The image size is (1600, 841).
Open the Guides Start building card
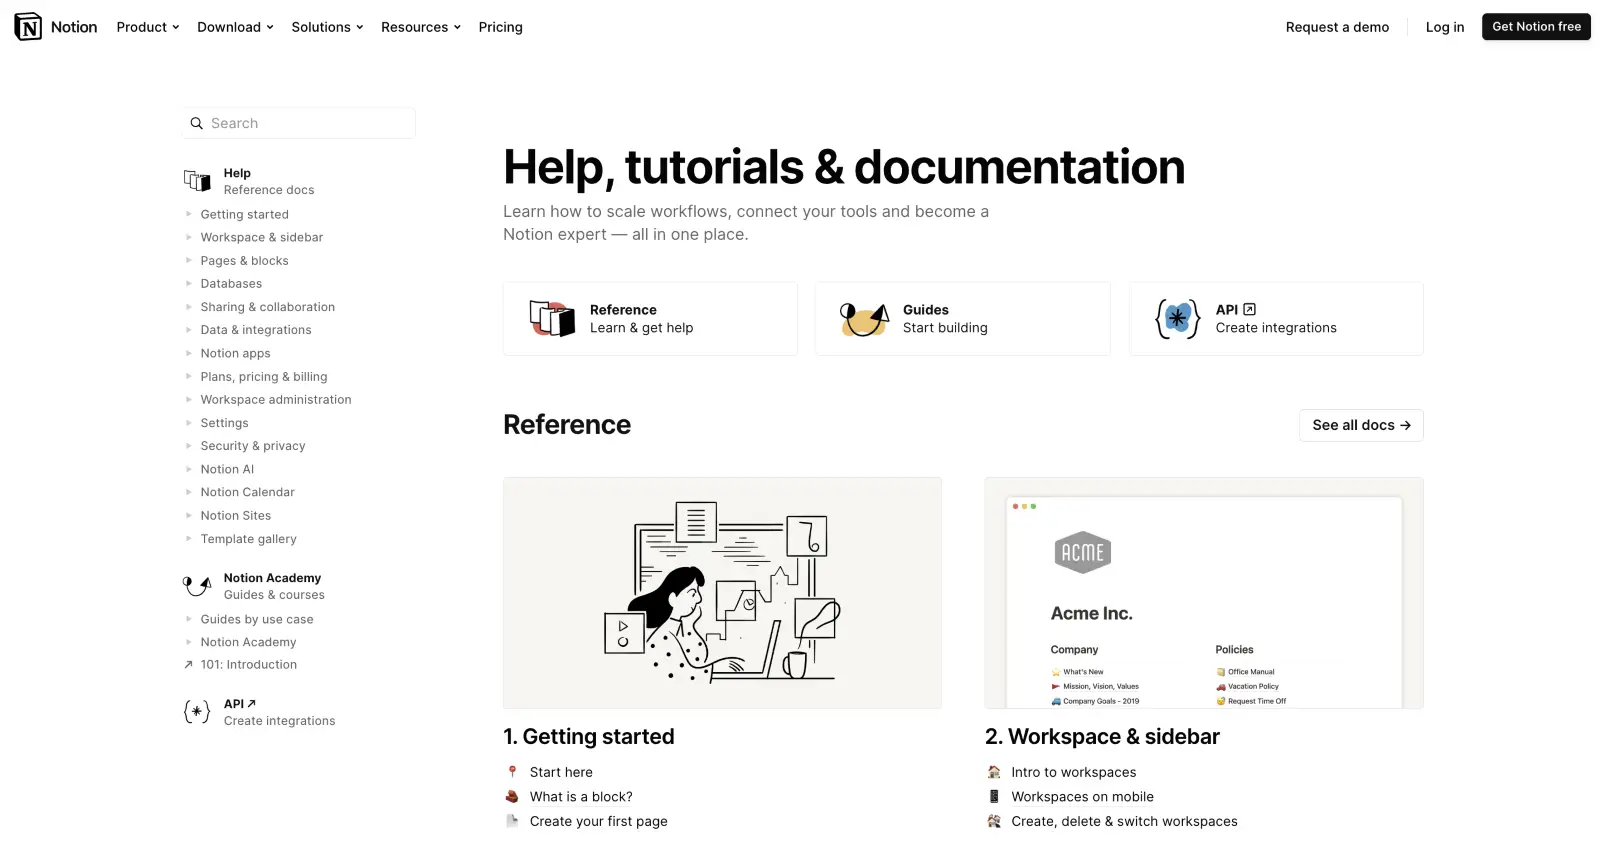963,319
